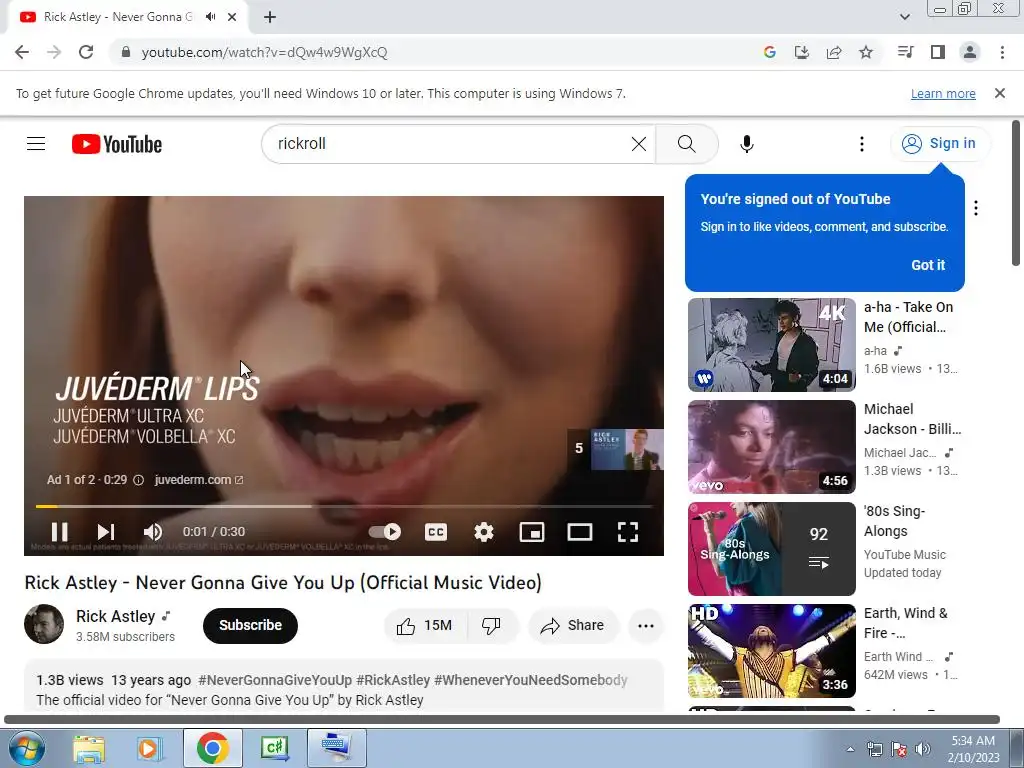This screenshot has height=768, width=1024.
Task: Like the video with 15M thumbs-up
Action: pyautogui.click(x=425, y=626)
